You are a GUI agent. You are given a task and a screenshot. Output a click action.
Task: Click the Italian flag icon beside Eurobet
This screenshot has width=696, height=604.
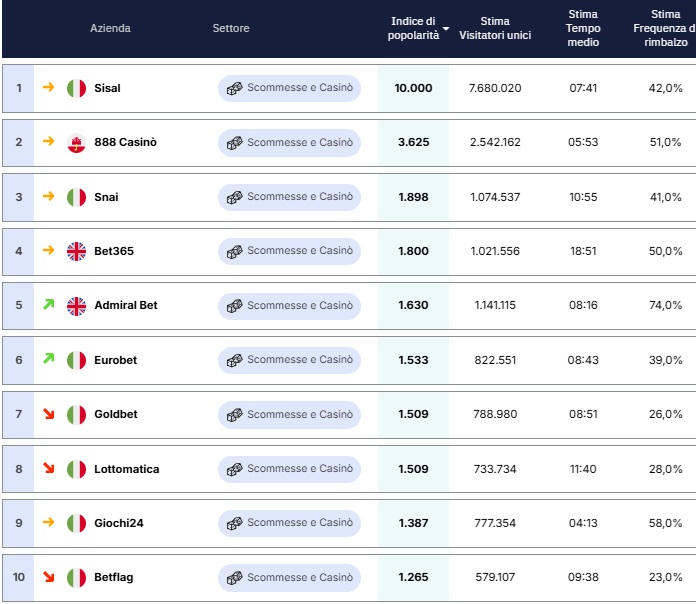point(76,360)
